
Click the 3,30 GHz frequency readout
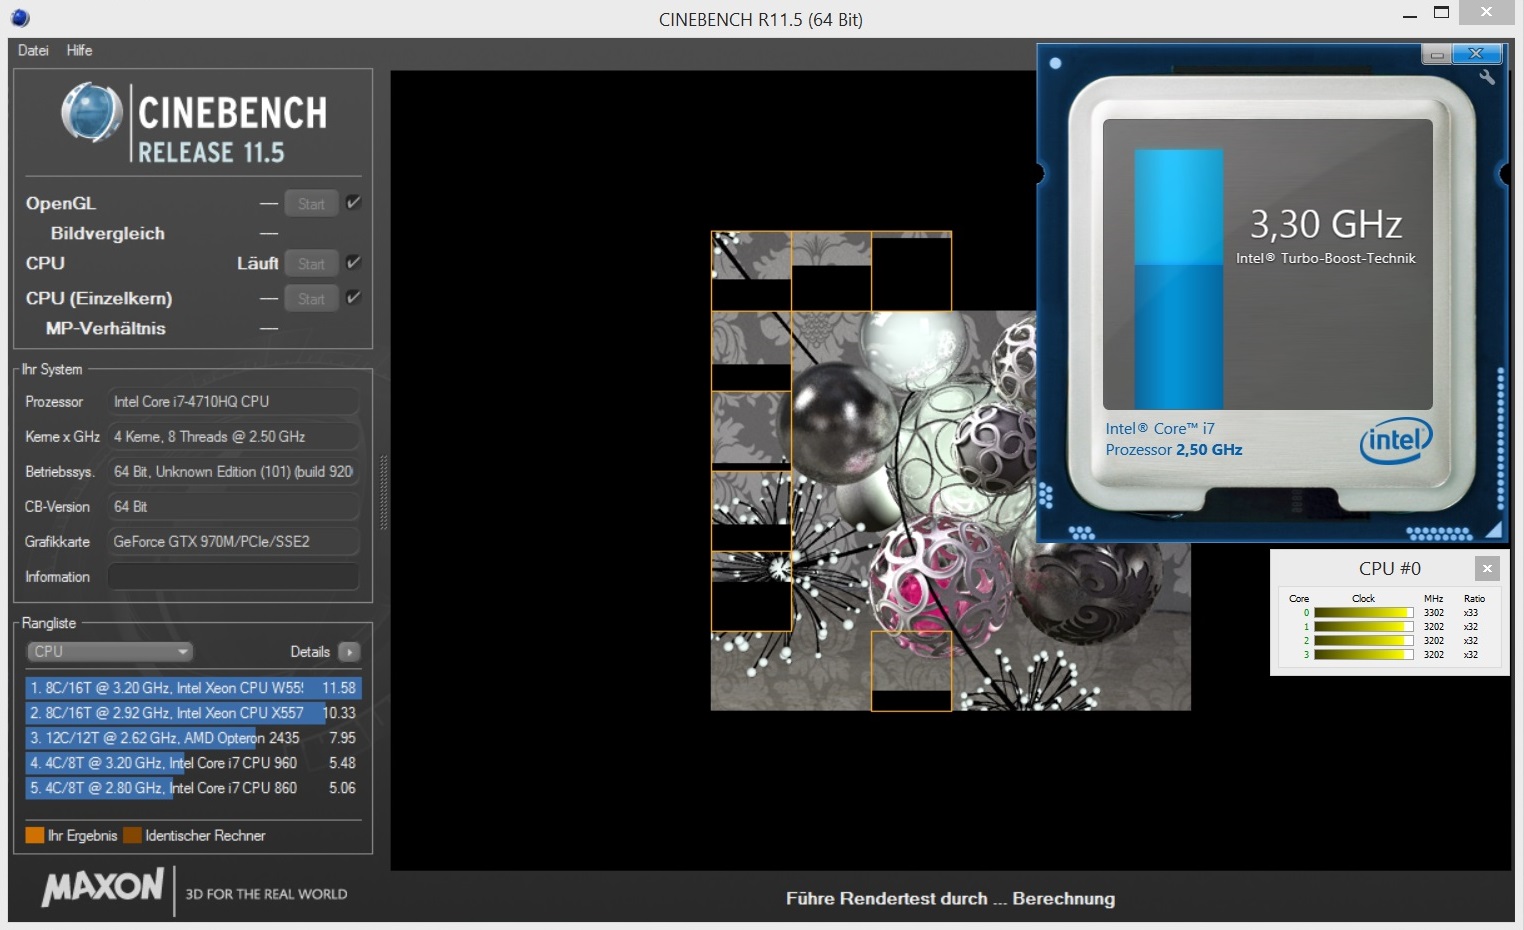(1326, 224)
